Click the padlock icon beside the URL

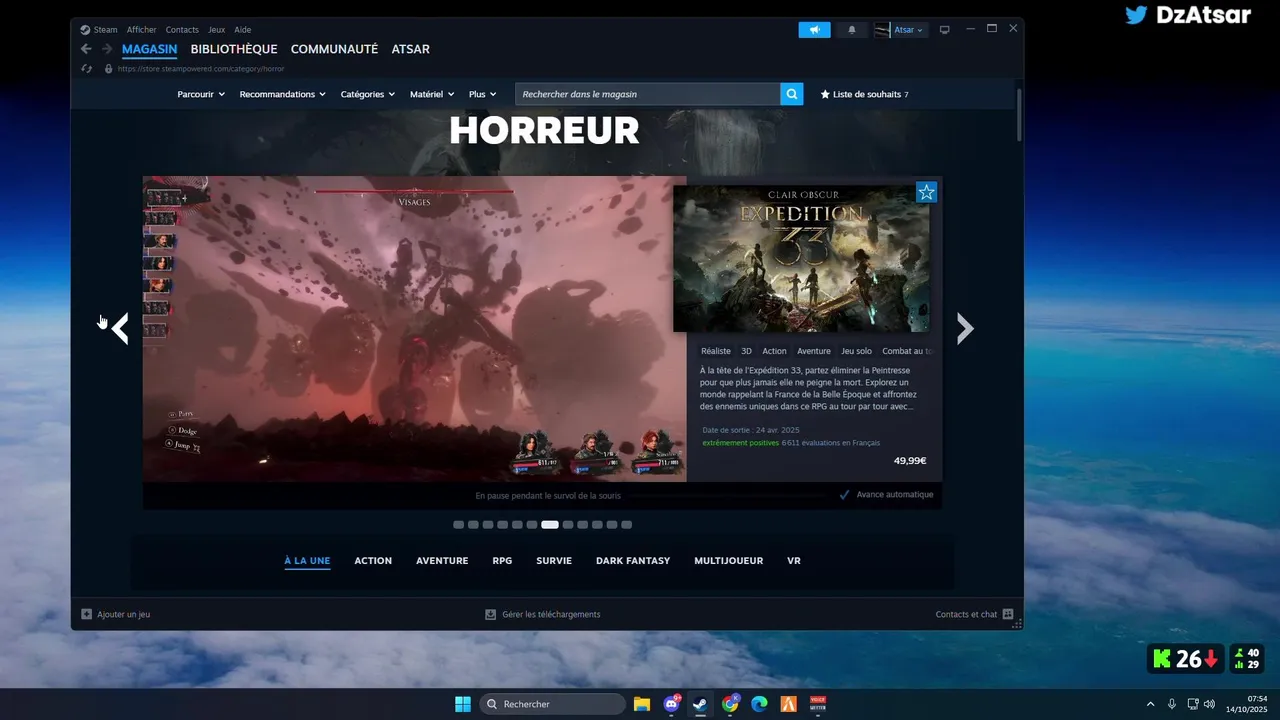point(108,69)
